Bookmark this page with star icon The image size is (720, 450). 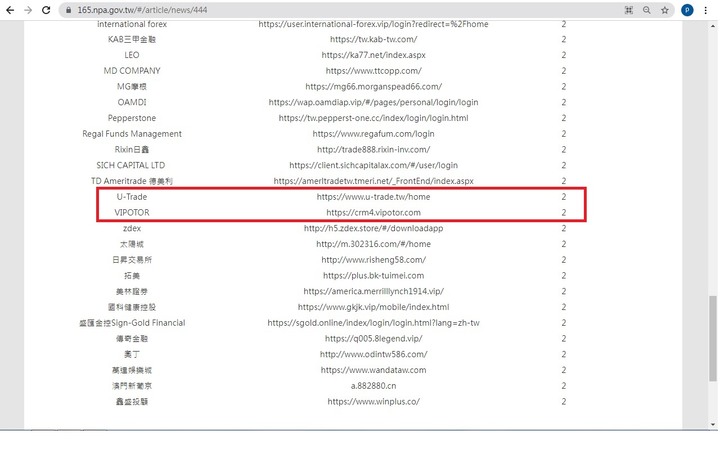pyautogui.click(x=664, y=10)
